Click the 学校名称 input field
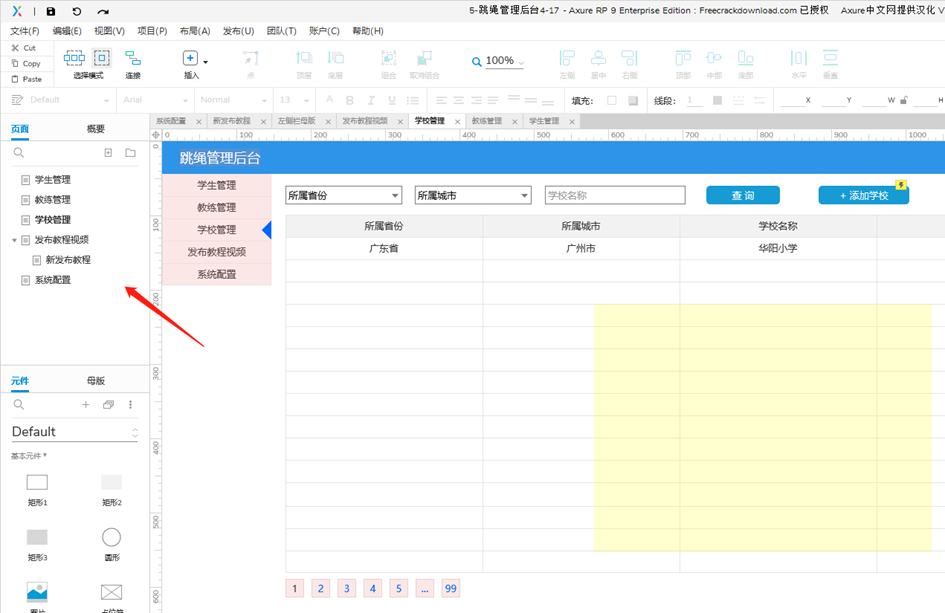Screen dimensions: 945x613 click(x=615, y=195)
